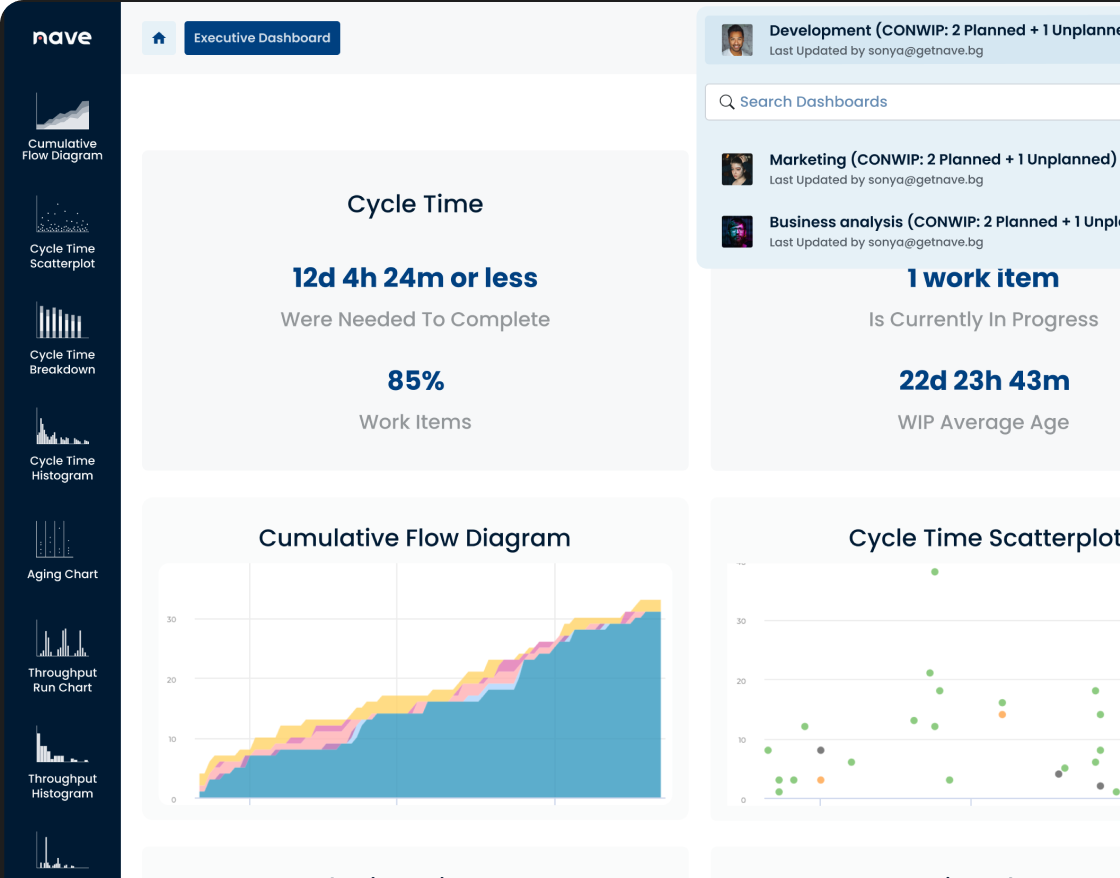
Task: Click the Executive Dashboard button
Action: click(x=262, y=38)
